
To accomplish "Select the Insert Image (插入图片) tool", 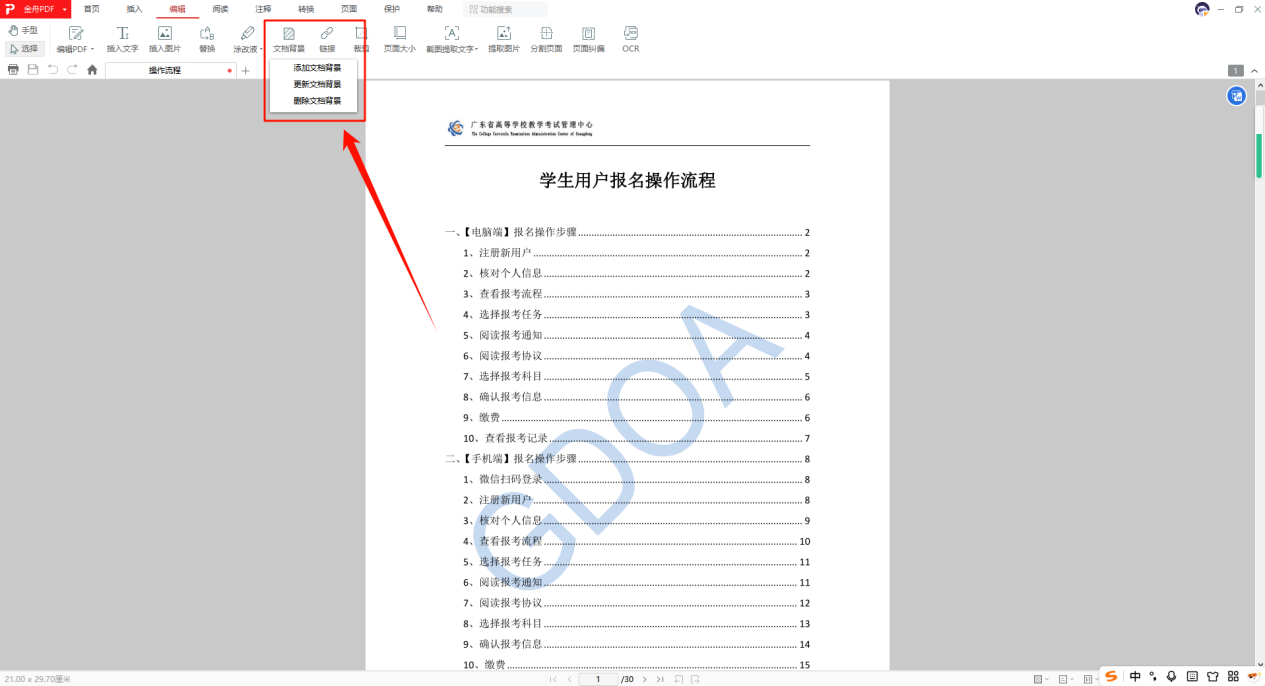I will click(164, 38).
